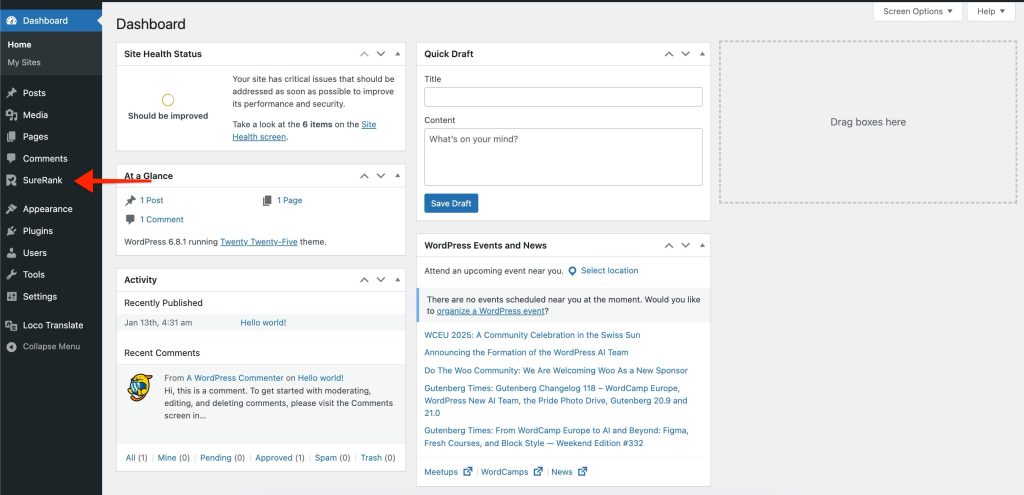Screen dimensions: 1024x495
Task: Click the What's on your mind textarea
Action: [564, 157]
